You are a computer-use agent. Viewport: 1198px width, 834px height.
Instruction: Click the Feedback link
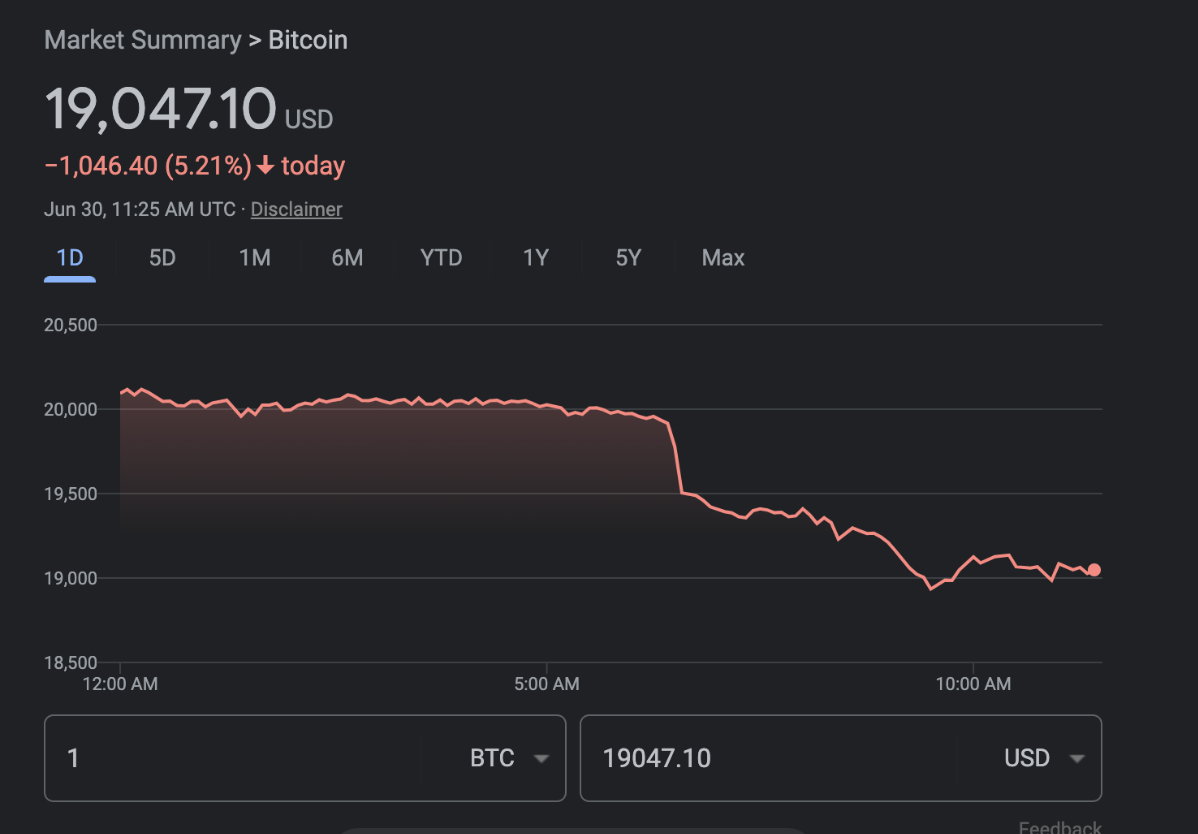[1059, 827]
